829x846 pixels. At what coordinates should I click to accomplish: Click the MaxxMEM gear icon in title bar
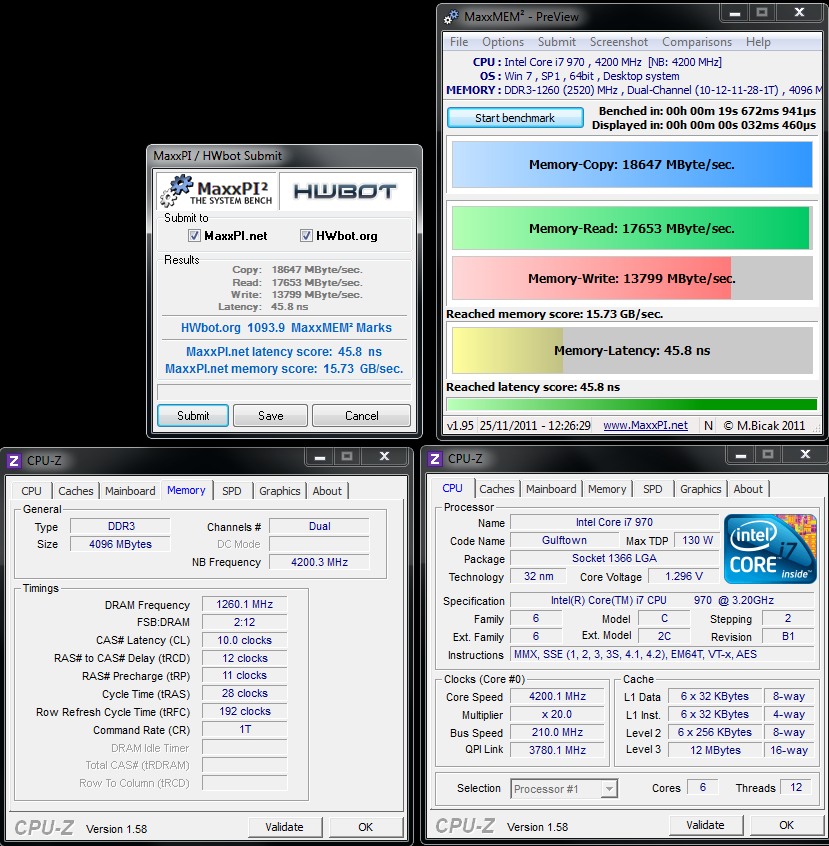click(x=451, y=17)
